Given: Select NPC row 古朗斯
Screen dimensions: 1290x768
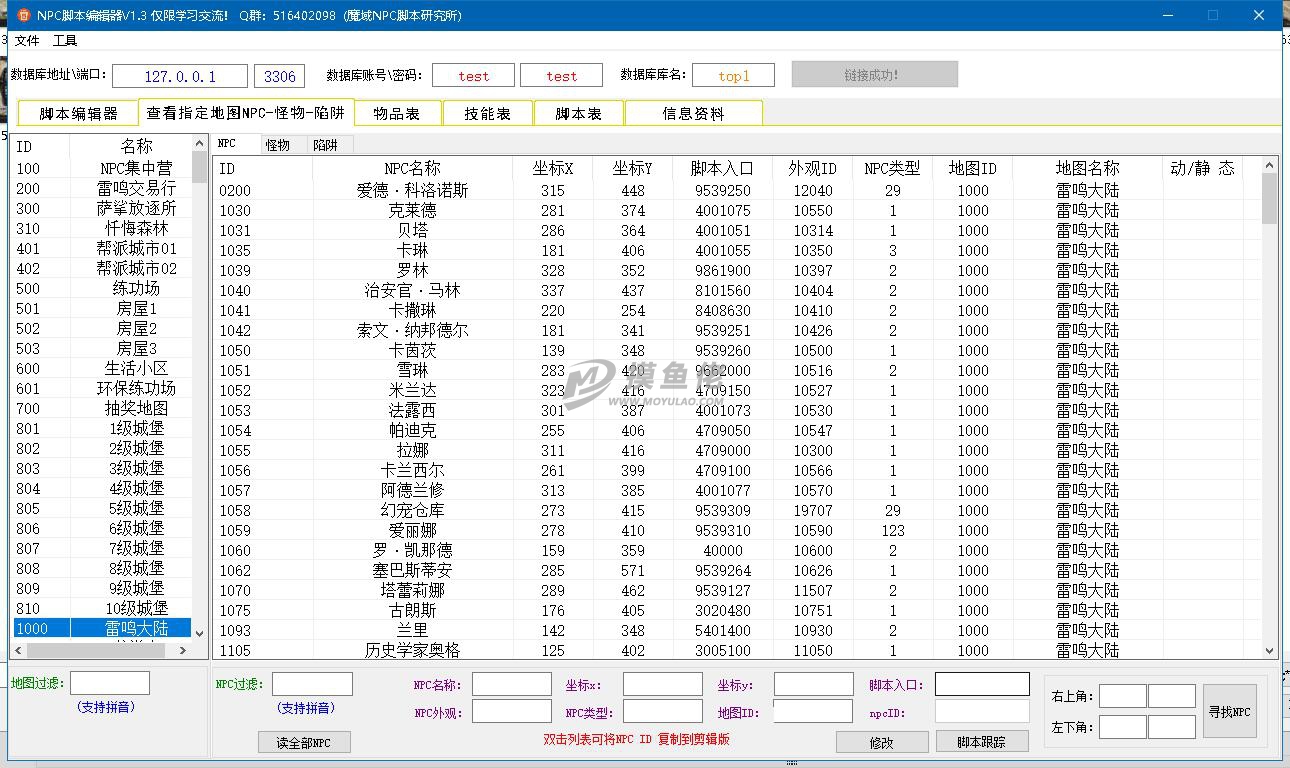Looking at the screenshot, I should pos(738,610).
